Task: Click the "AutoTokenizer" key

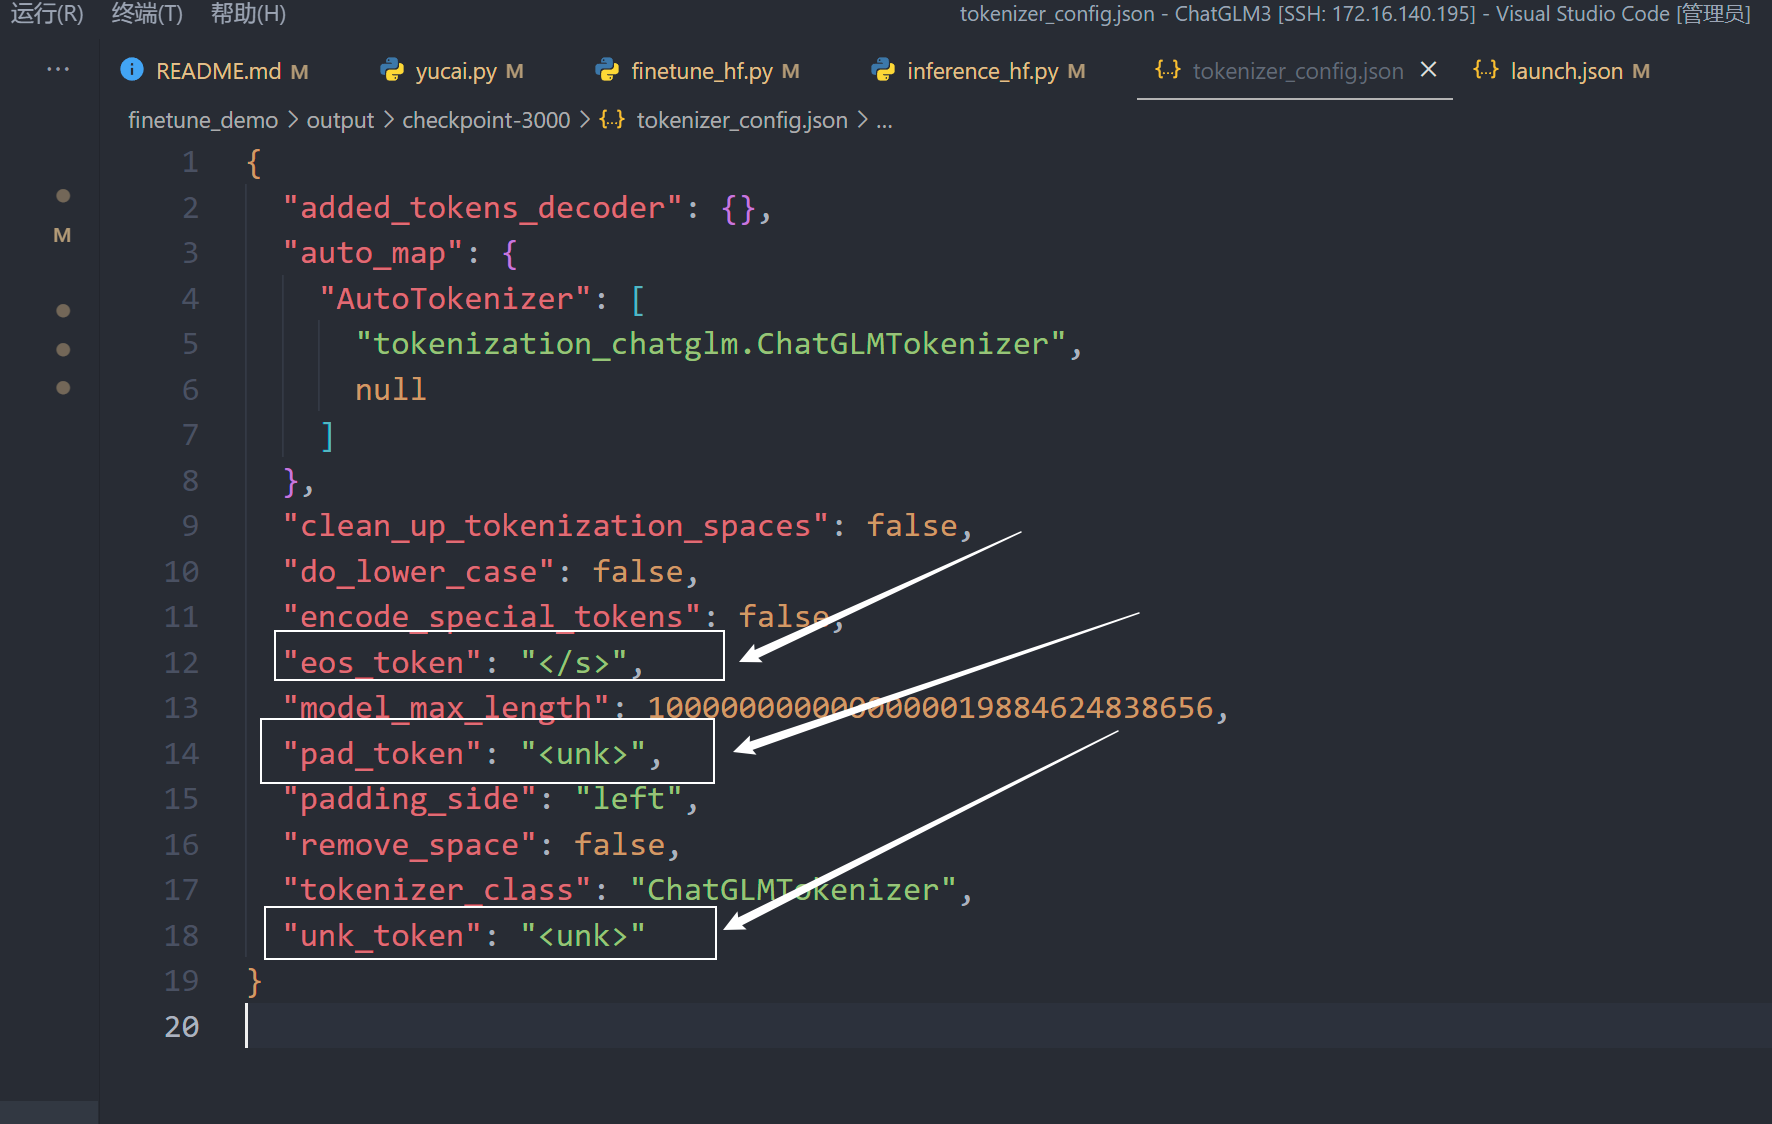Action: [x=455, y=298]
